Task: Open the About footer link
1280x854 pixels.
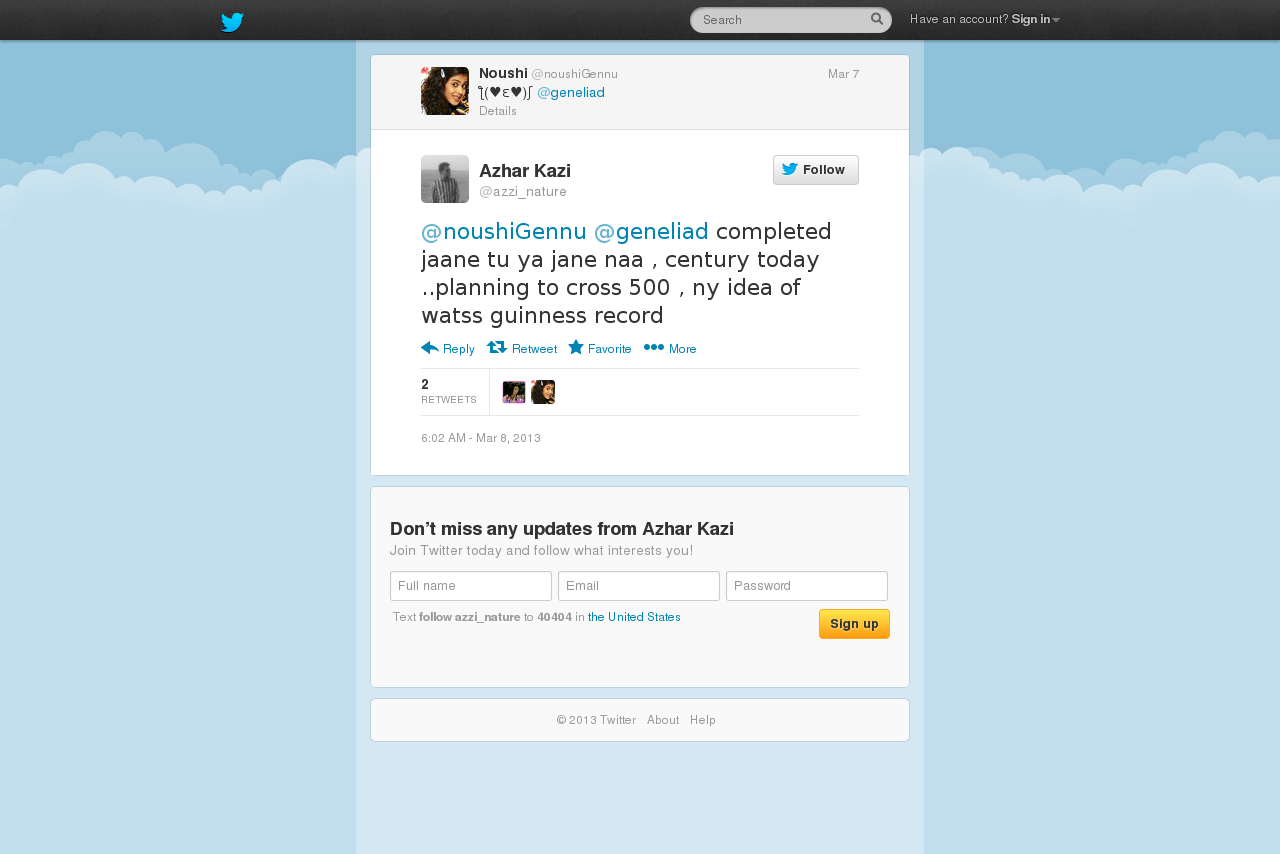Action: pyautogui.click(x=663, y=720)
